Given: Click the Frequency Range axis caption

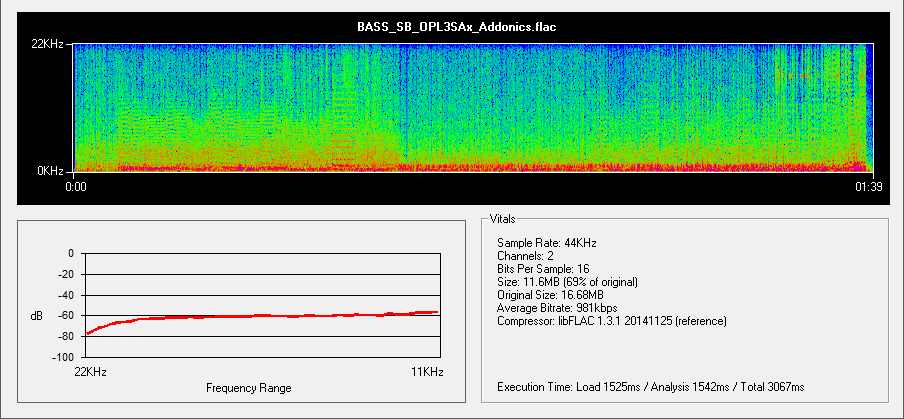Looking at the screenshot, I should [249, 387].
